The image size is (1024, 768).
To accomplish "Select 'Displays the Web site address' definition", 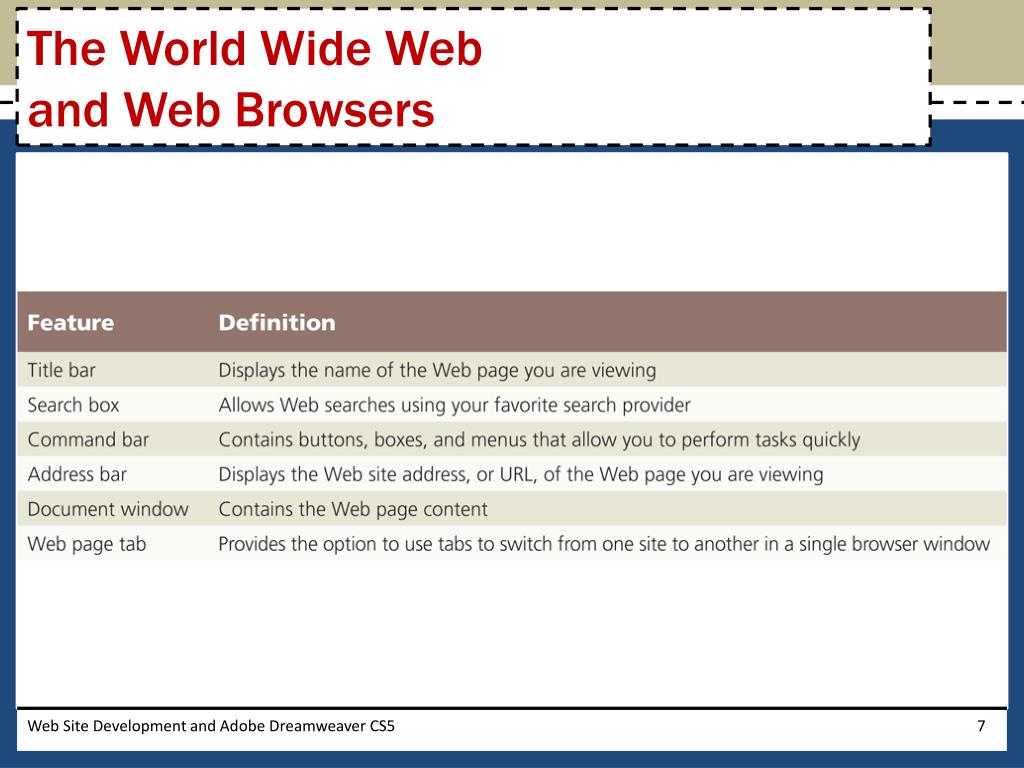I will [x=520, y=474].
